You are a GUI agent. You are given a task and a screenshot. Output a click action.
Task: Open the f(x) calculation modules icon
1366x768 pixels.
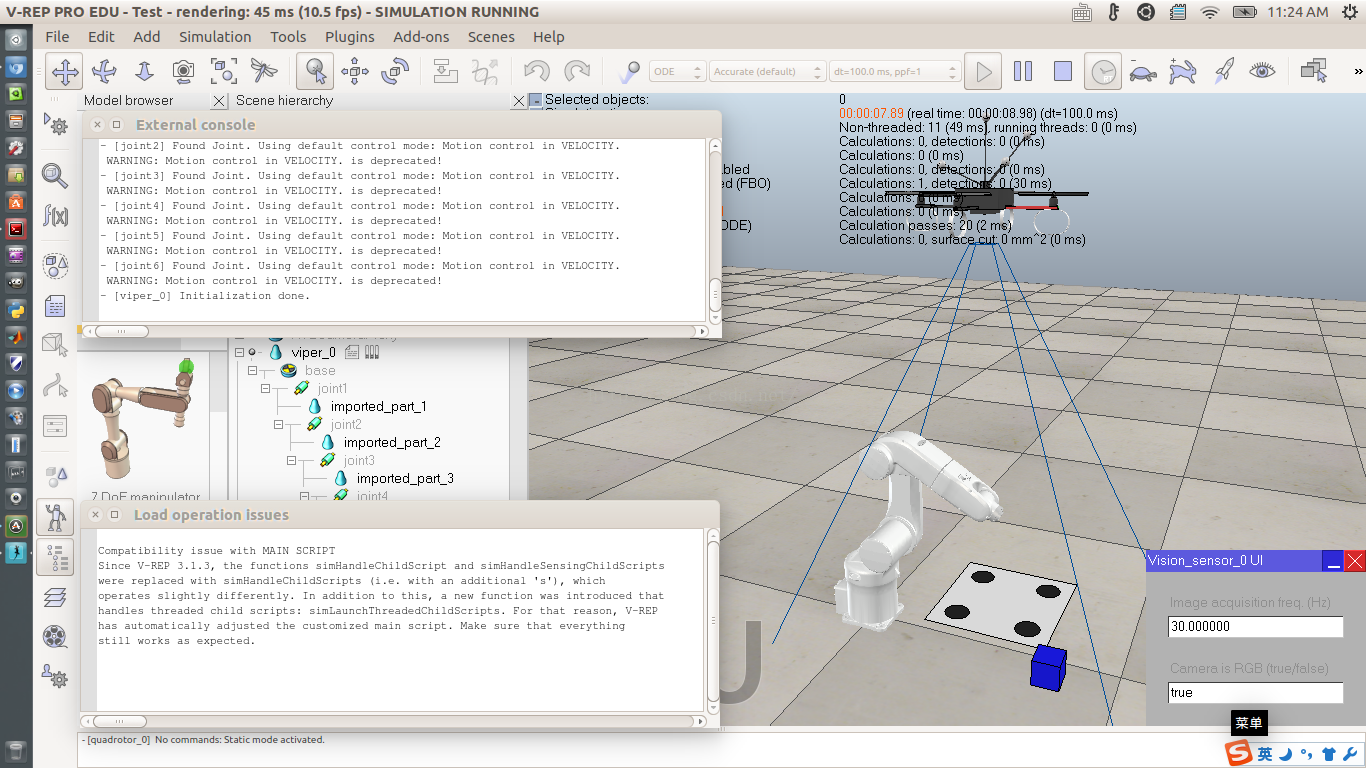[x=55, y=215]
